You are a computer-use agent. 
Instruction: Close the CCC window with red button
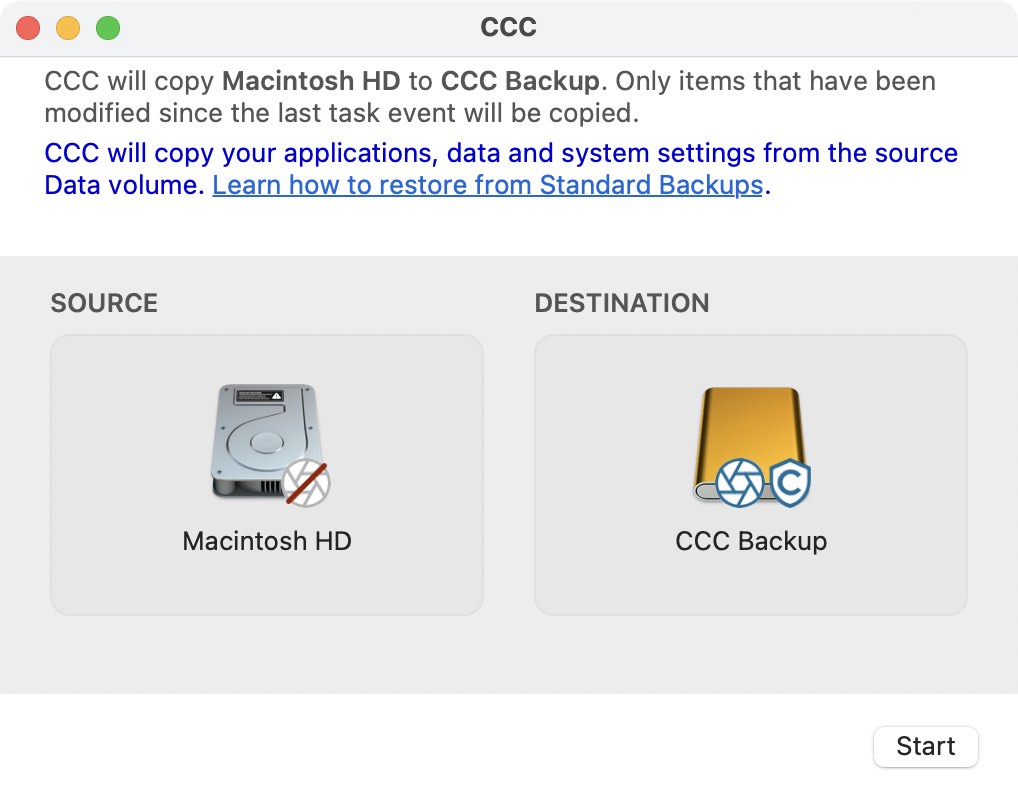[x=28, y=28]
